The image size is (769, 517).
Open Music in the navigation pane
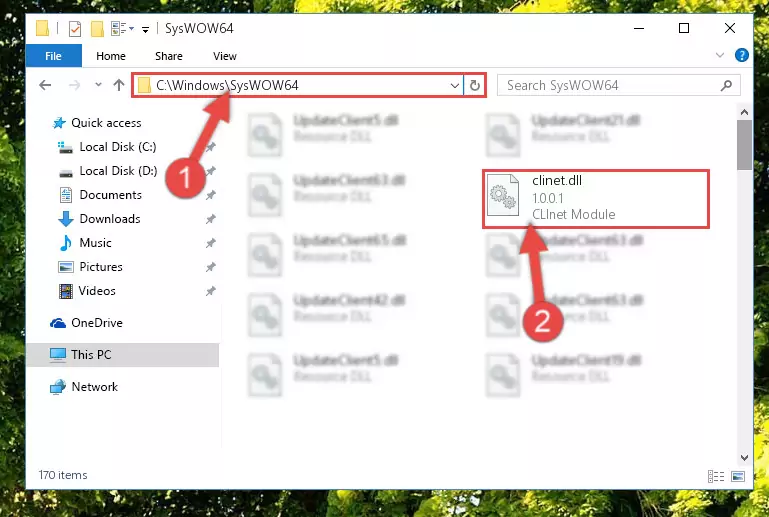(95, 243)
